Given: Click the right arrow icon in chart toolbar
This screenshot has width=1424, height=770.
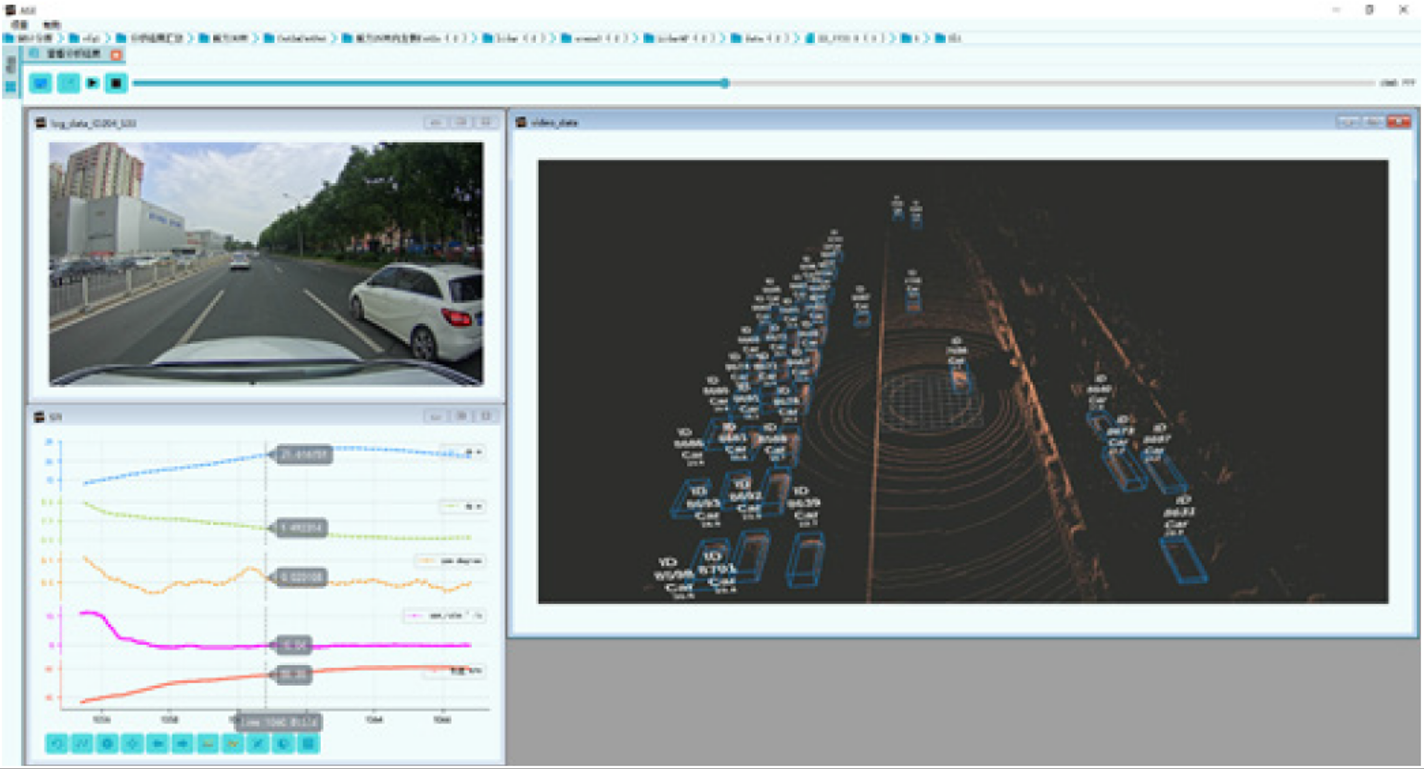Looking at the screenshot, I should [183, 743].
